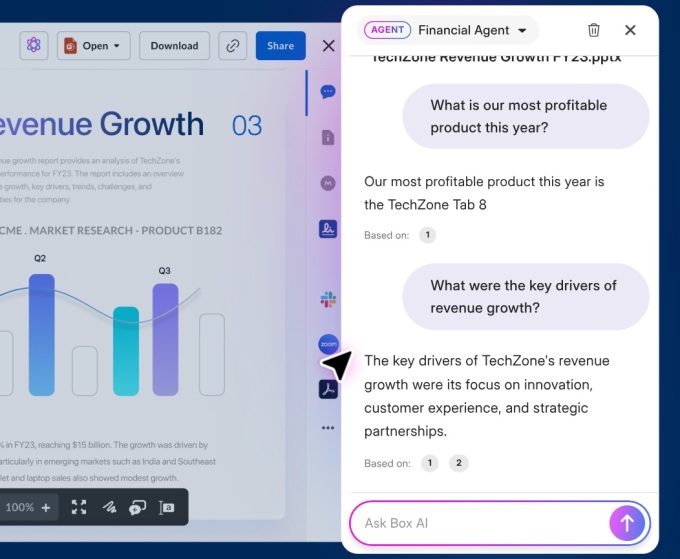Image resolution: width=680 pixels, height=559 pixels.
Task: Open the file info details icon
Action: (328, 138)
